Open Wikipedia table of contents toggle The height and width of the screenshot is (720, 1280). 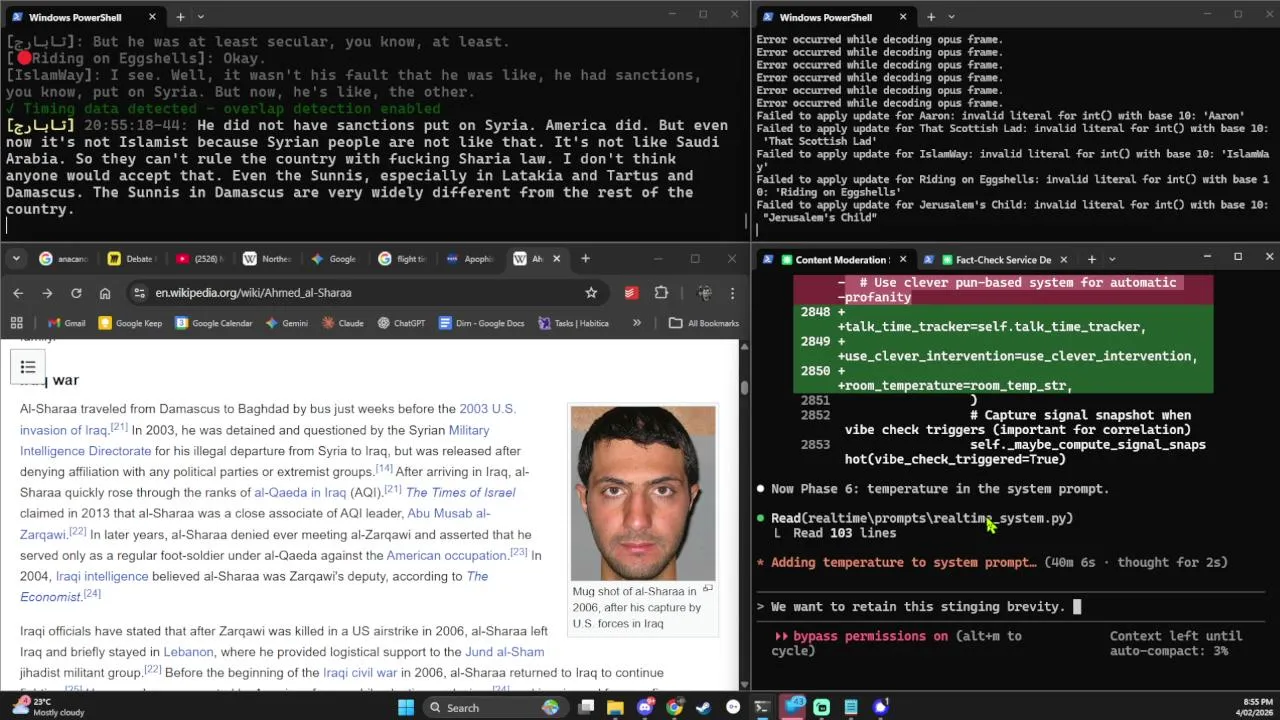pyautogui.click(x=28, y=367)
